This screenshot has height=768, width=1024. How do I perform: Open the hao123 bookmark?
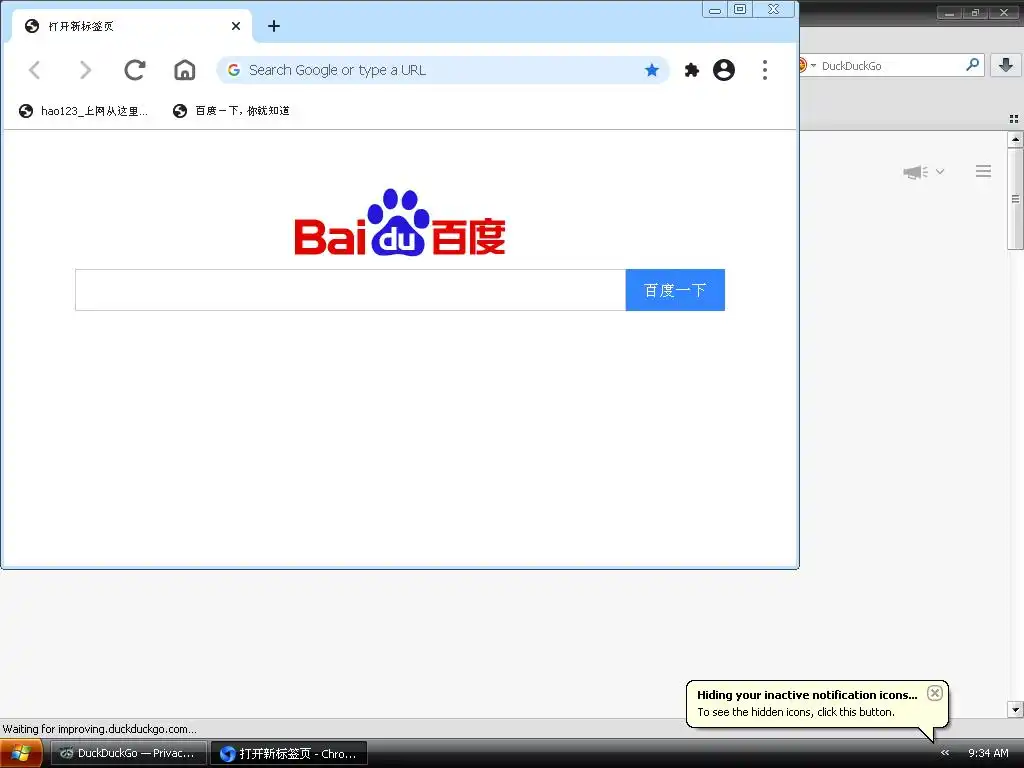[84, 111]
